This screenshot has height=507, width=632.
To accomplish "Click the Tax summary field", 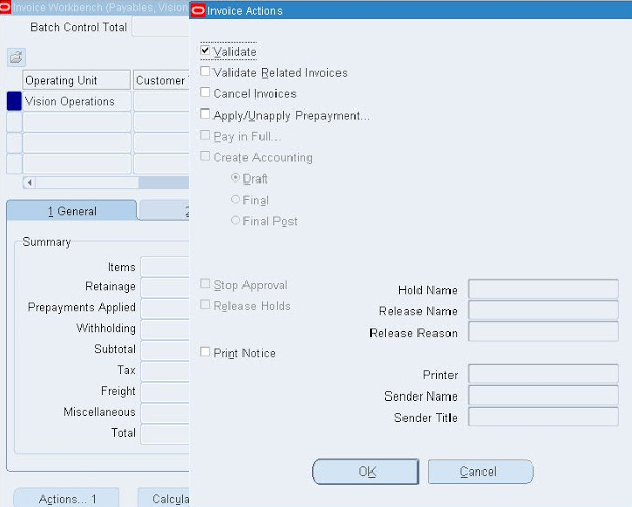I will (165, 371).
